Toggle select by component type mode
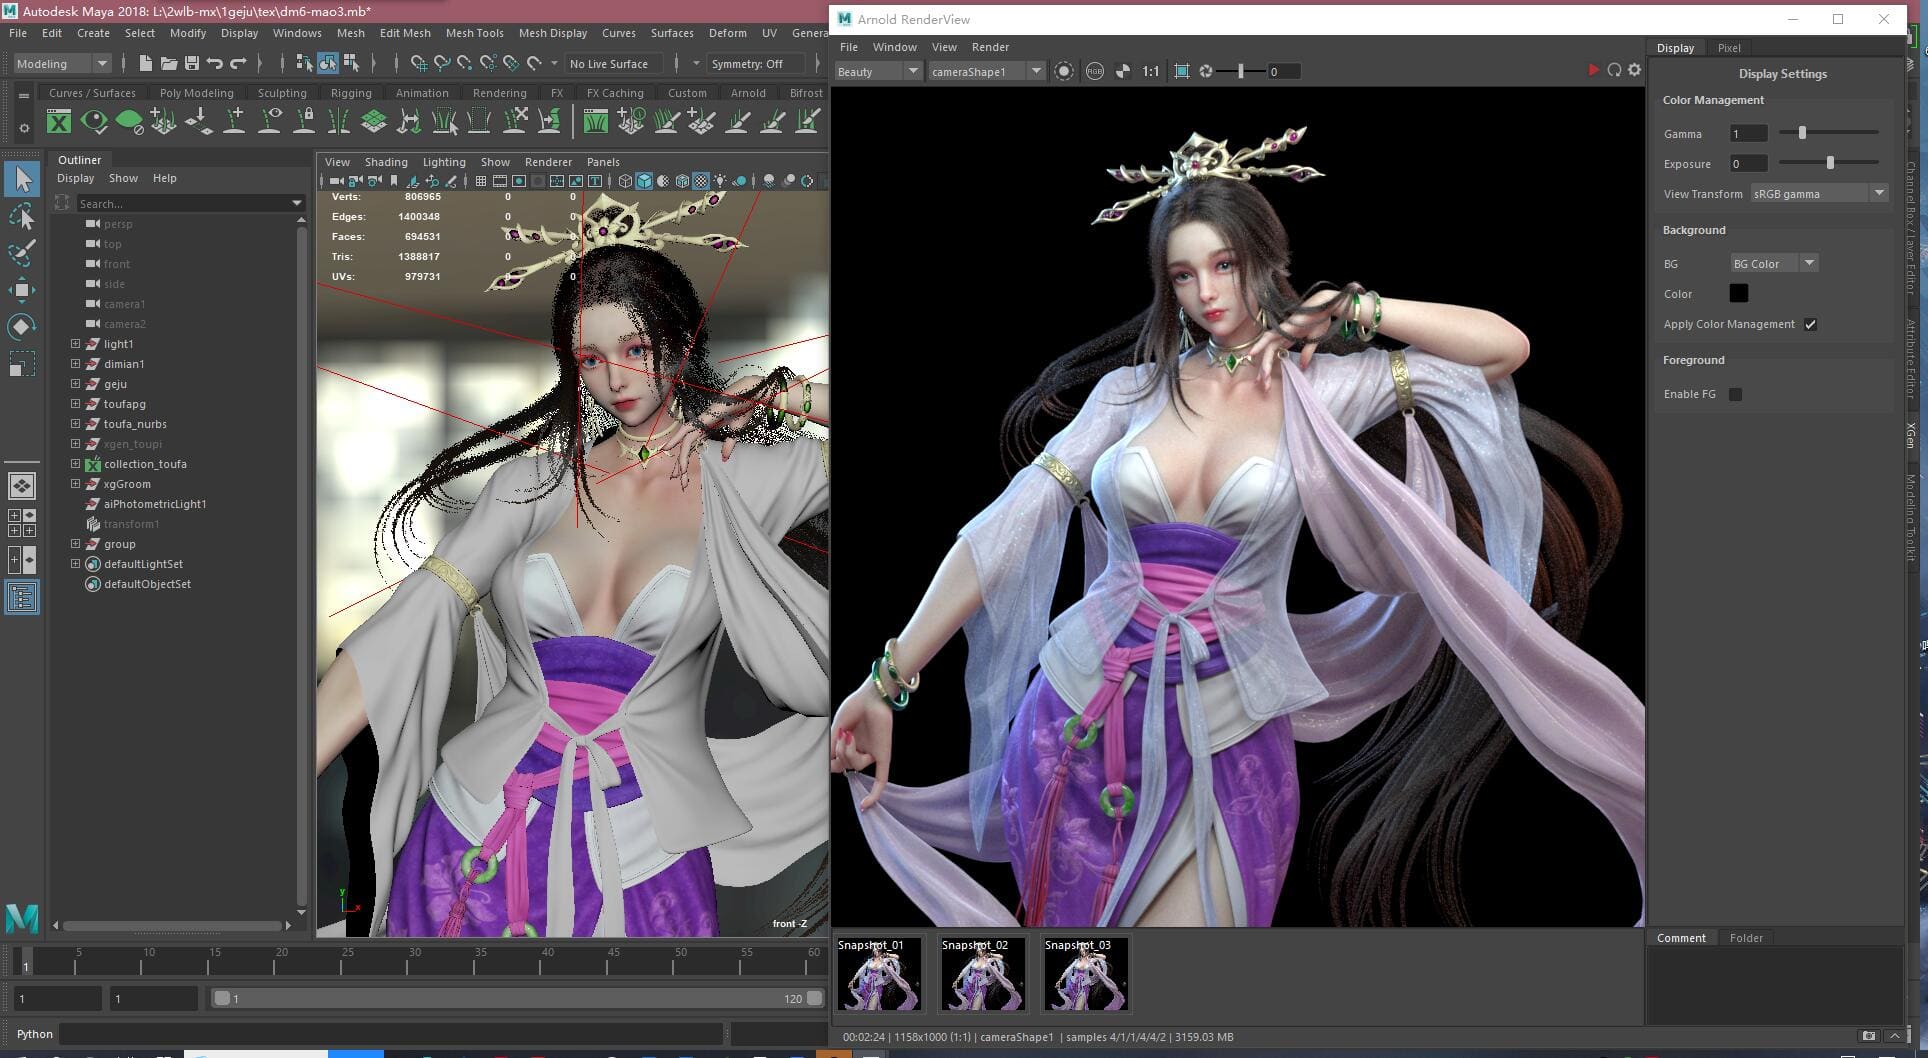This screenshot has height=1058, width=1928. pyautogui.click(x=351, y=63)
